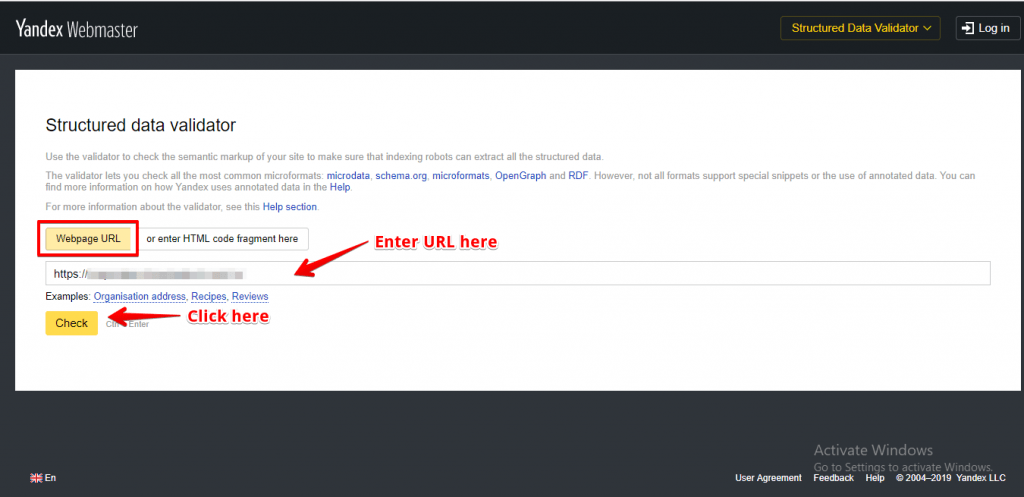Open the Help section link
Image resolution: width=1024 pixels, height=497 pixels.
point(290,206)
